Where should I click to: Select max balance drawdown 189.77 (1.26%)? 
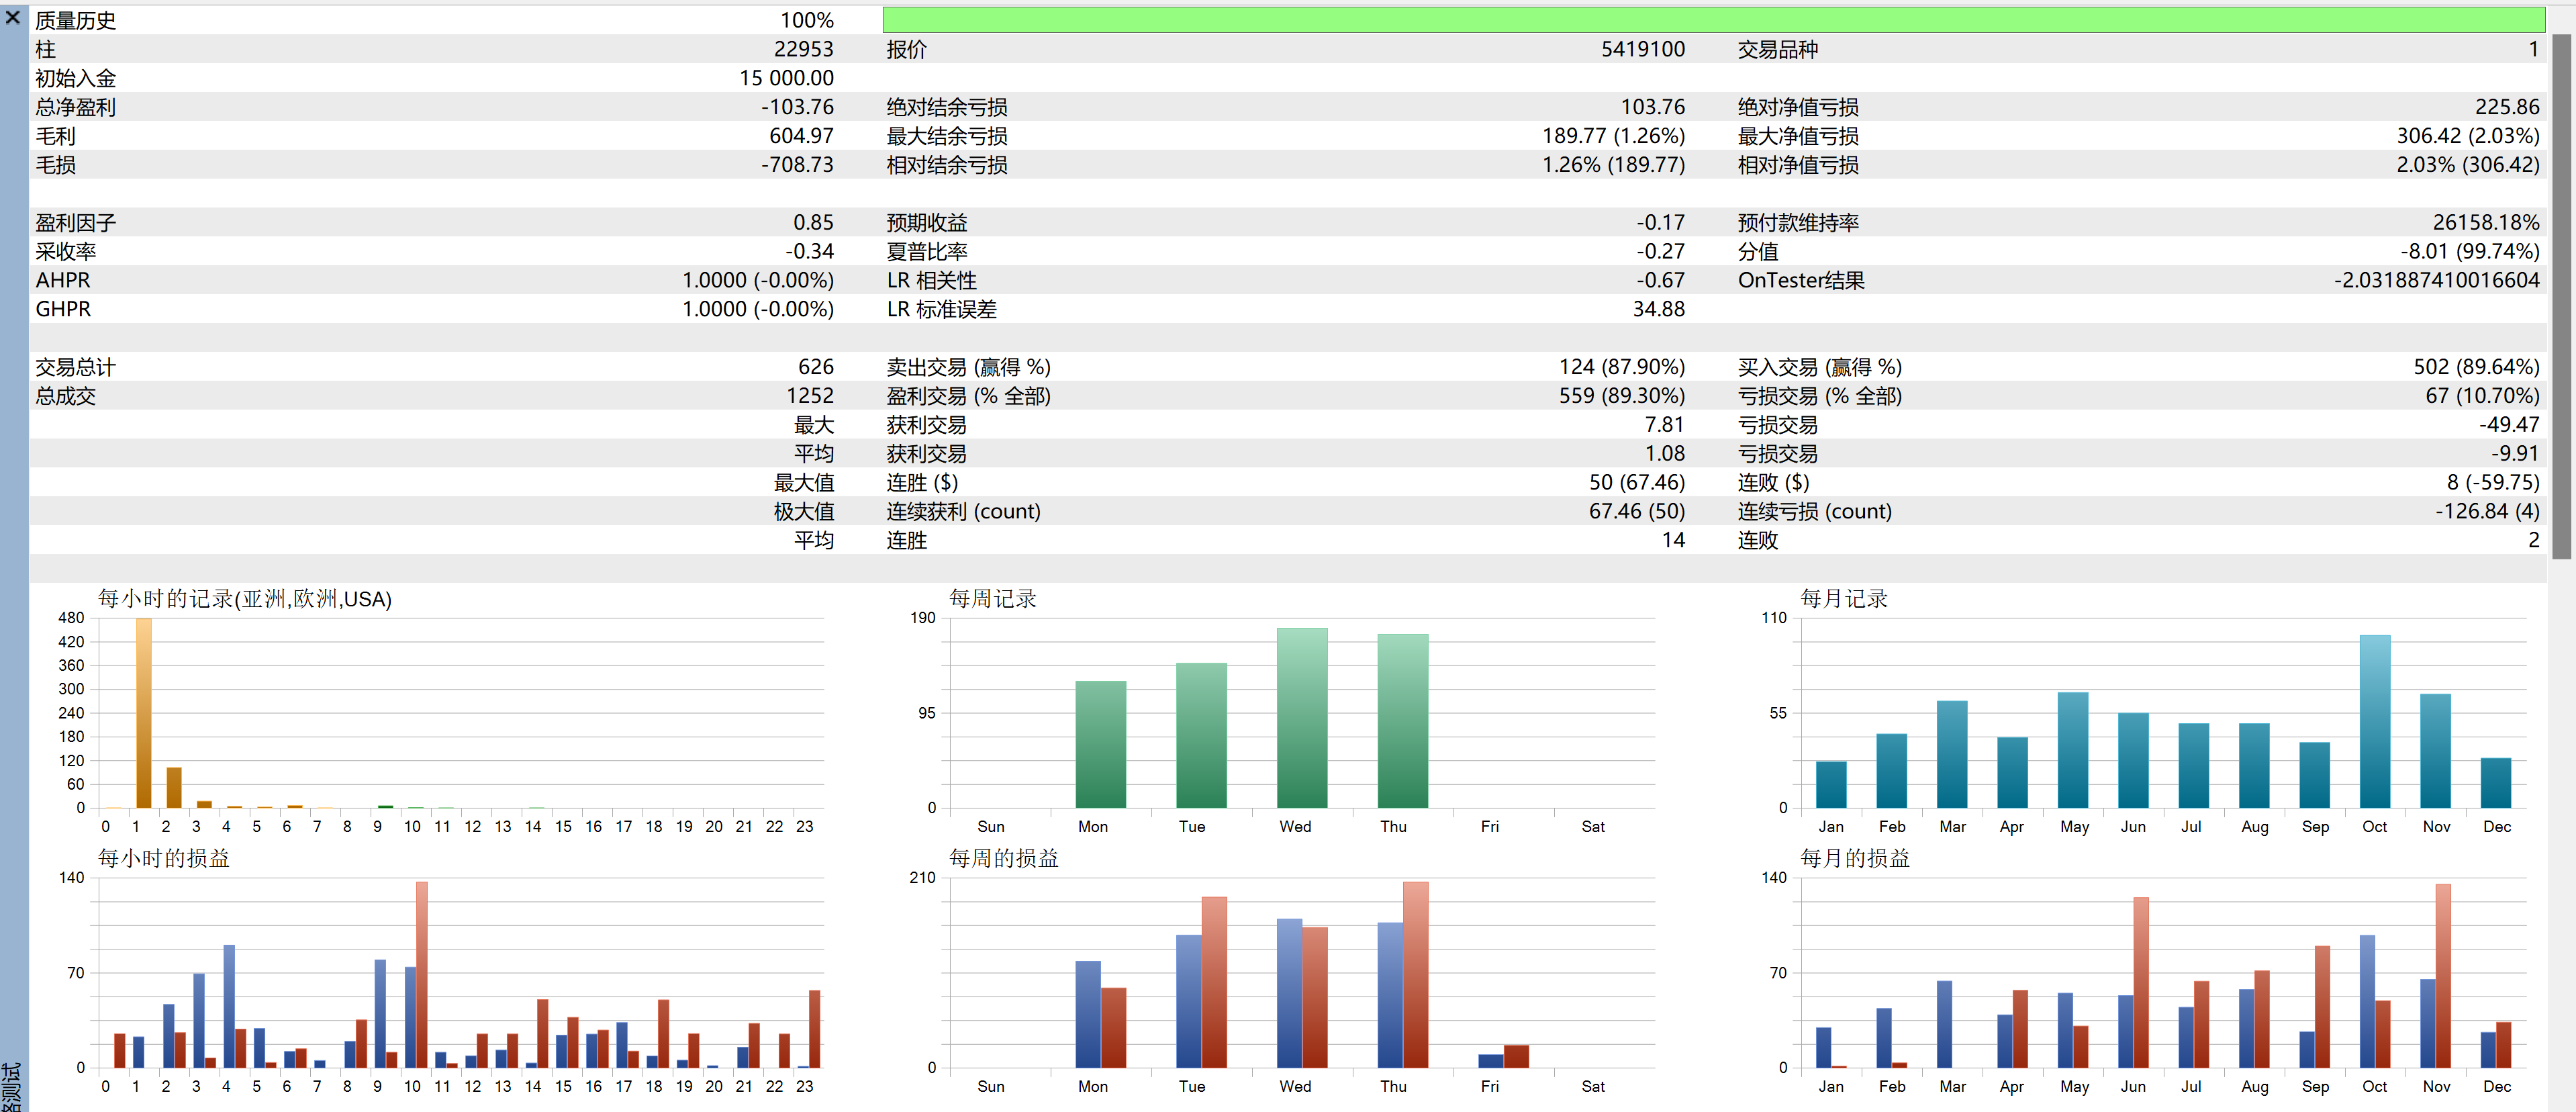1613,136
